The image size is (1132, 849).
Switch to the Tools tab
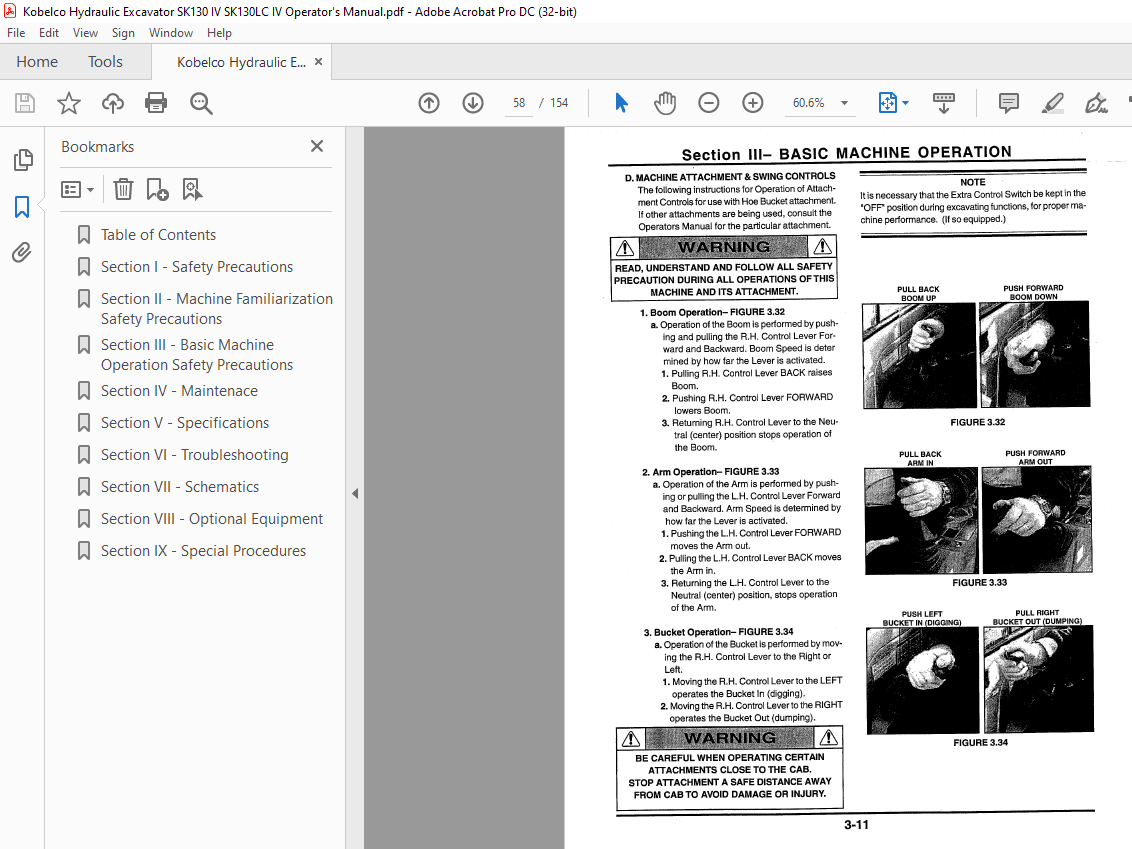(x=105, y=62)
